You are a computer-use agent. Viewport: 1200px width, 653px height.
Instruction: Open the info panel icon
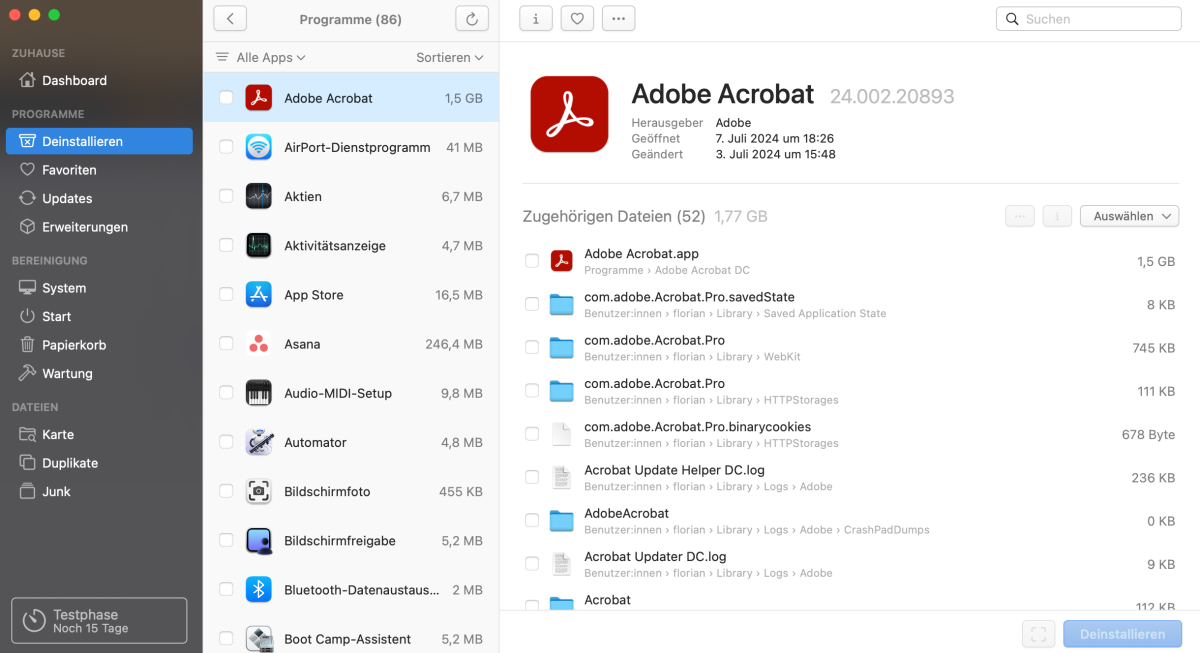[536, 18]
